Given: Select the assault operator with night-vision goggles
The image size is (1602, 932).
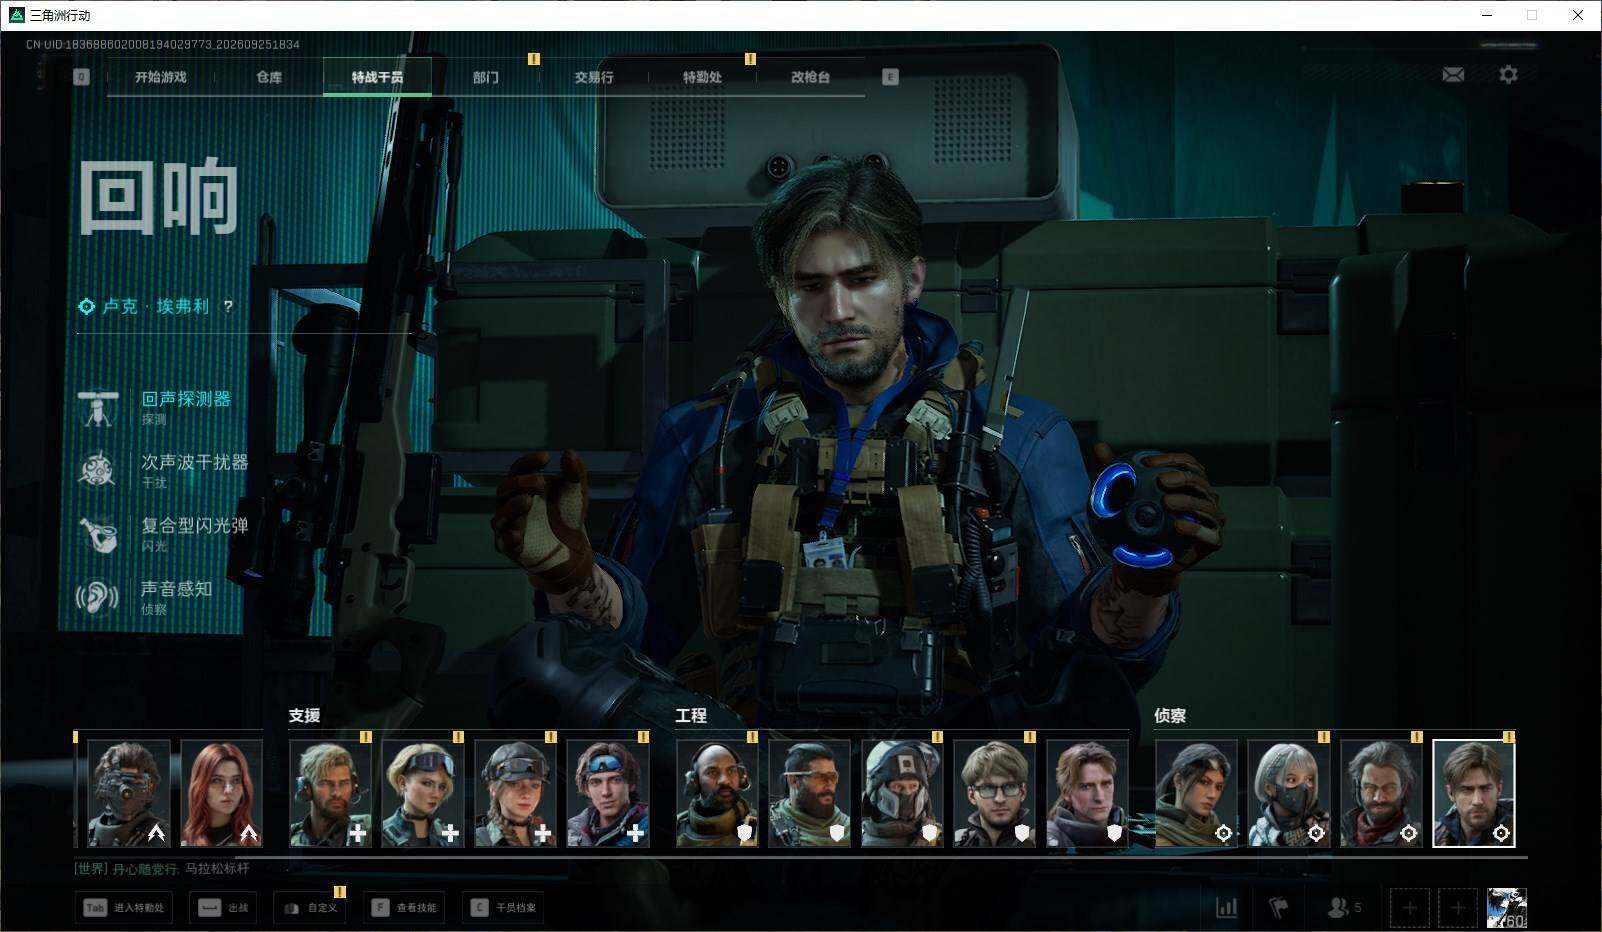Looking at the screenshot, I should pos(129,793).
